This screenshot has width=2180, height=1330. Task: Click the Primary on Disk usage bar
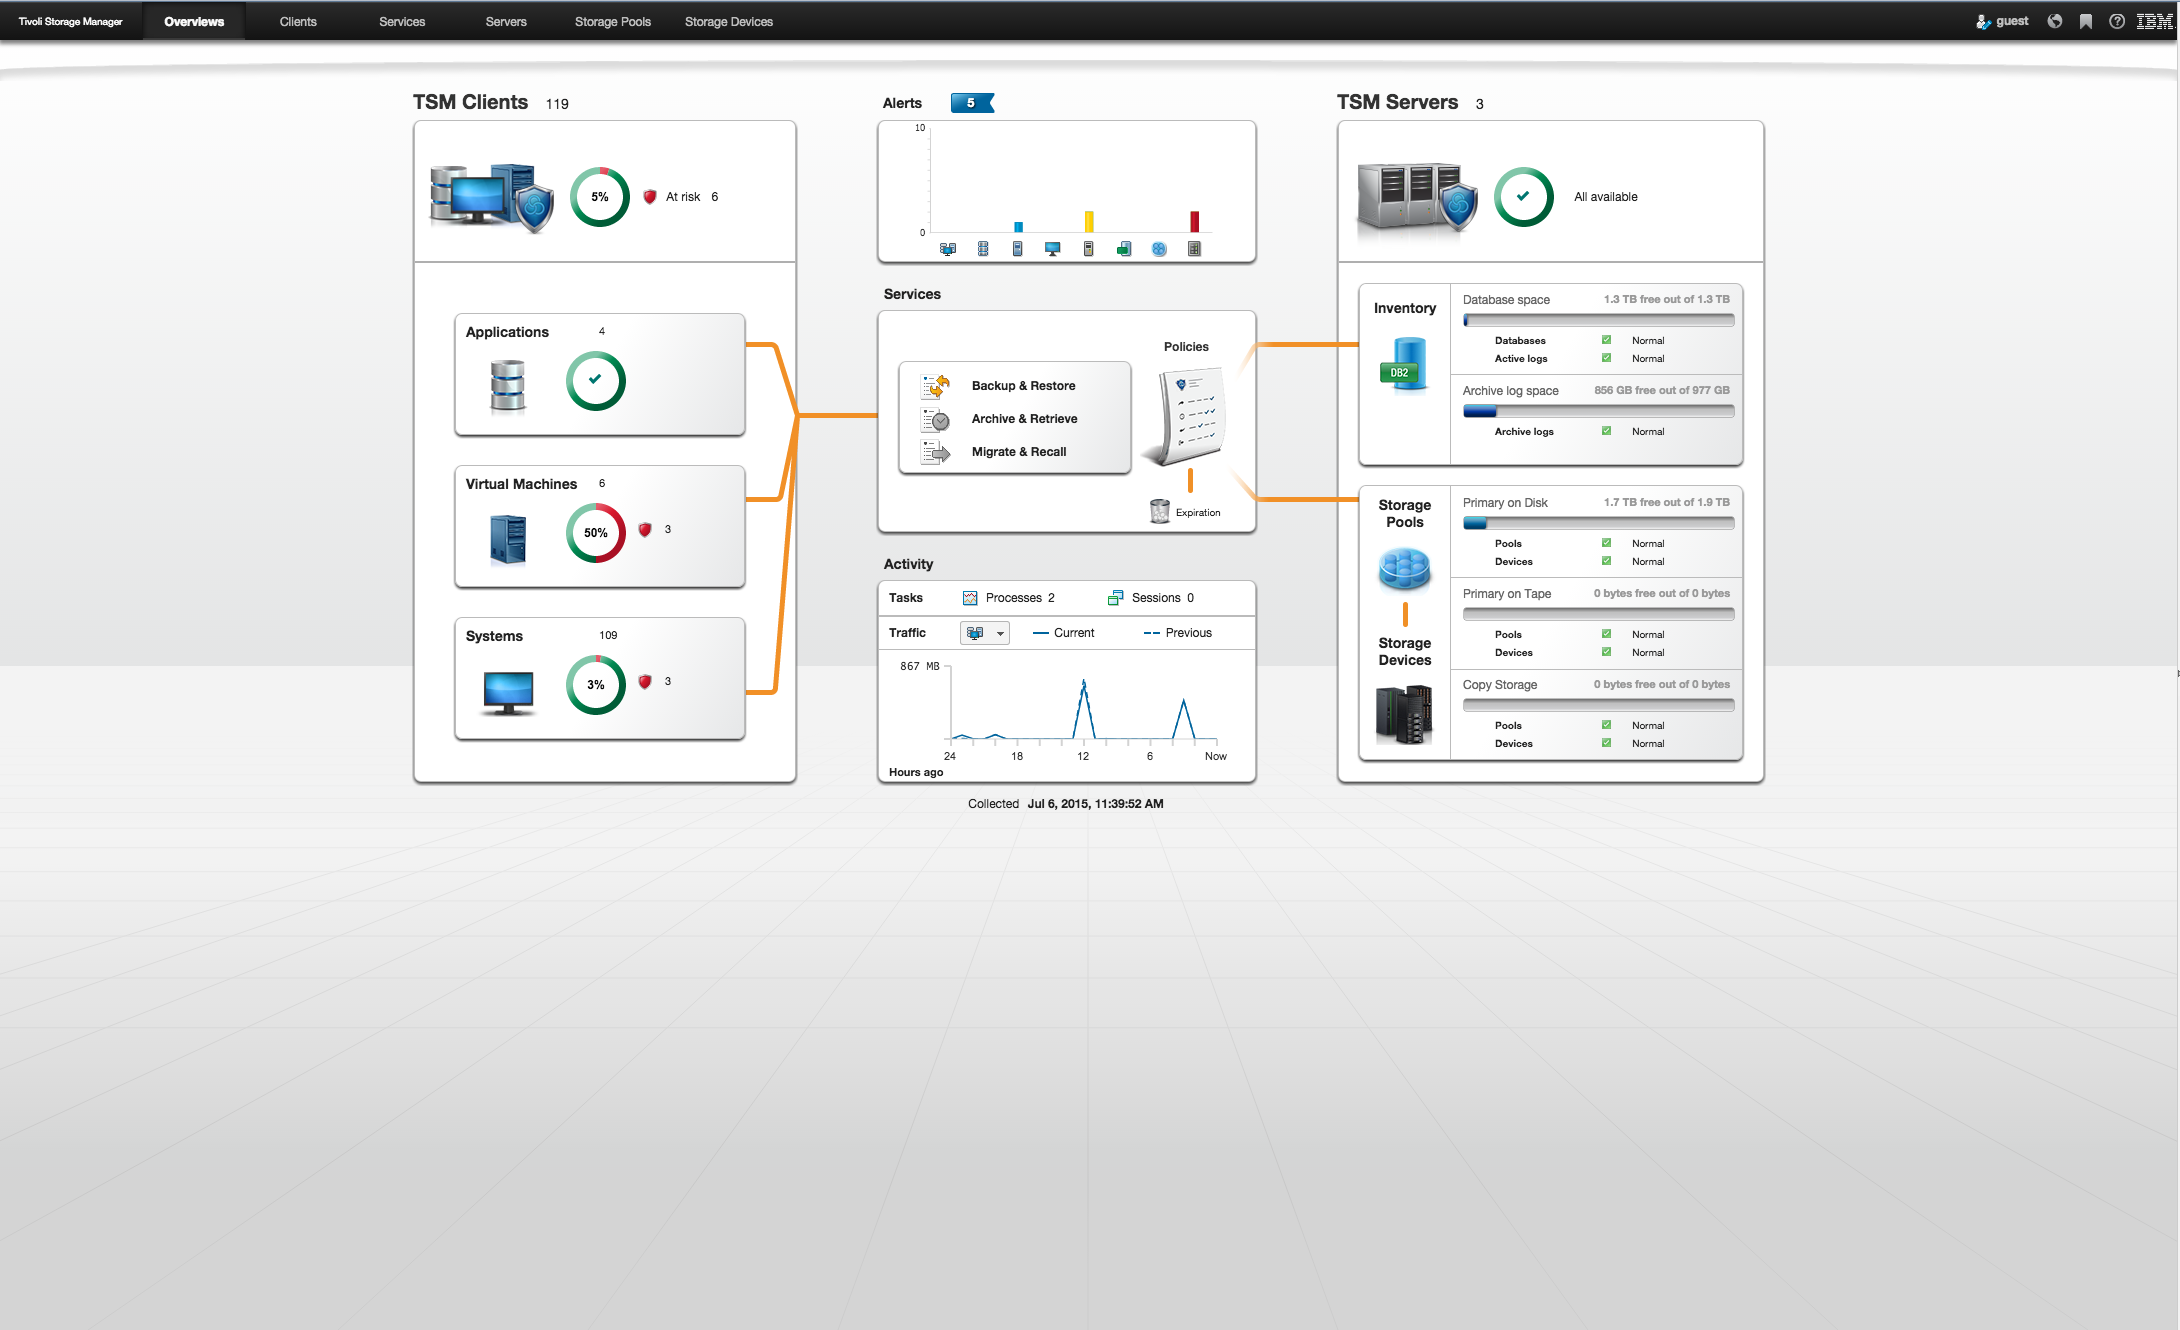tap(1598, 523)
